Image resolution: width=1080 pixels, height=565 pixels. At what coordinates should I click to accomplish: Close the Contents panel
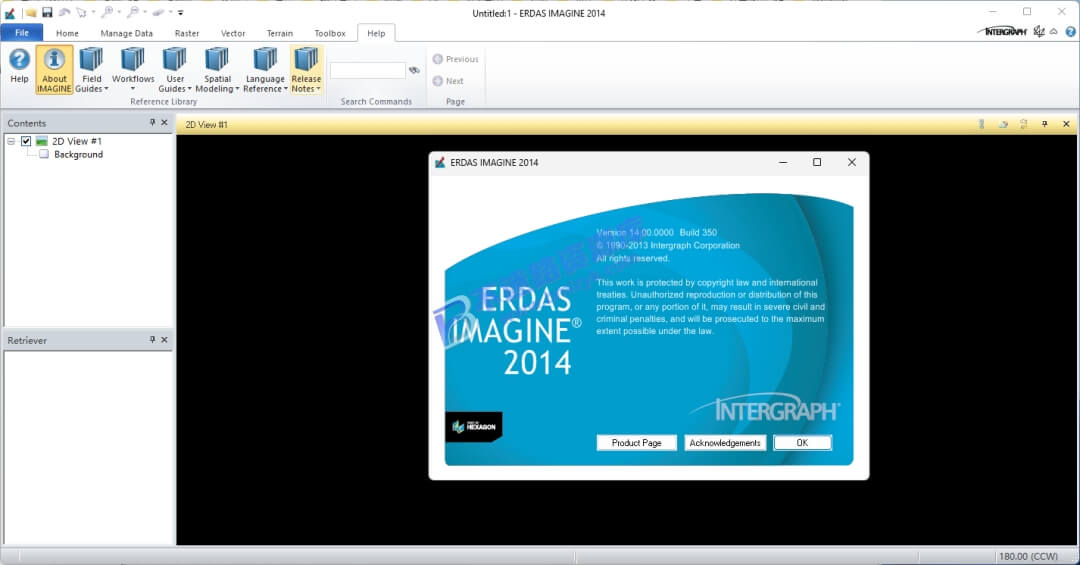point(164,122)
